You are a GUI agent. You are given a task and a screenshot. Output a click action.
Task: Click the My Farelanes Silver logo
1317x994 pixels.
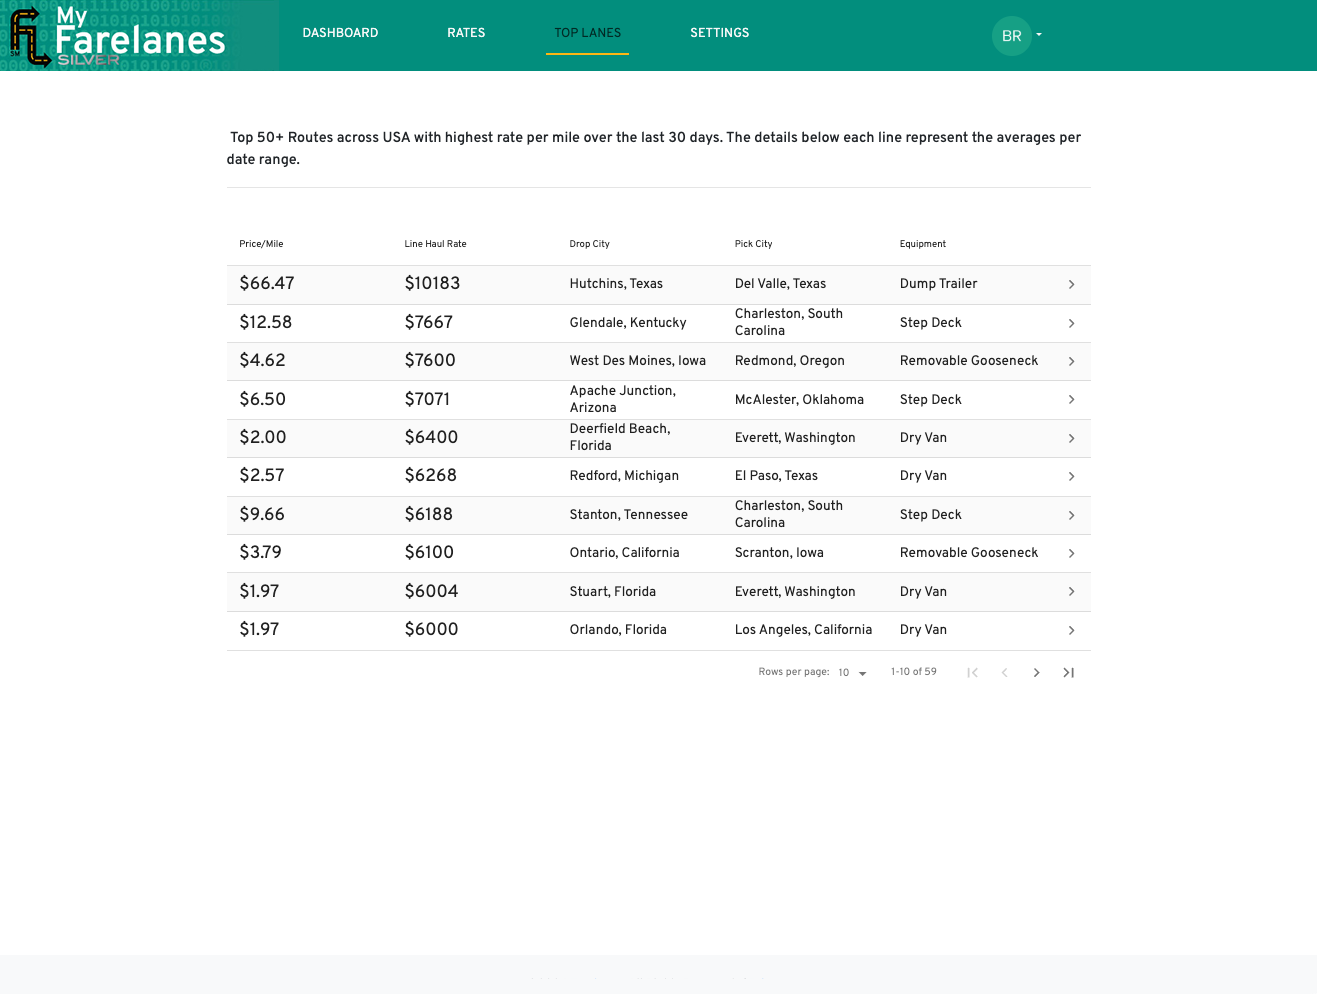[x=119, y=36]
